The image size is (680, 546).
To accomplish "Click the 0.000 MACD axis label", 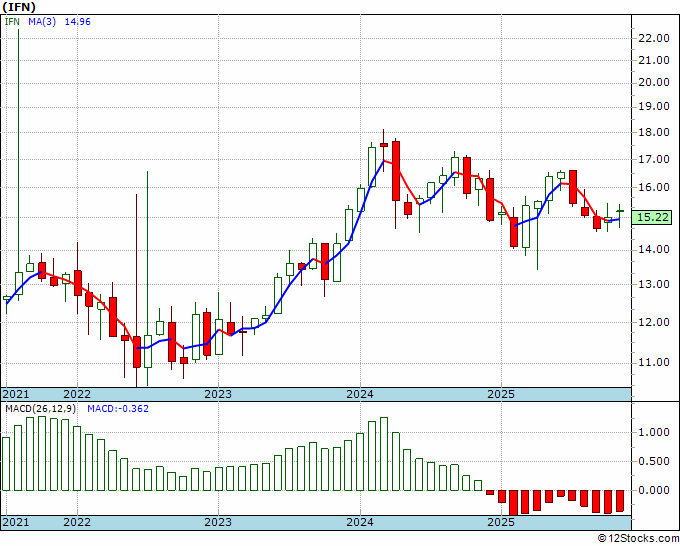I will tap(654, 490).
